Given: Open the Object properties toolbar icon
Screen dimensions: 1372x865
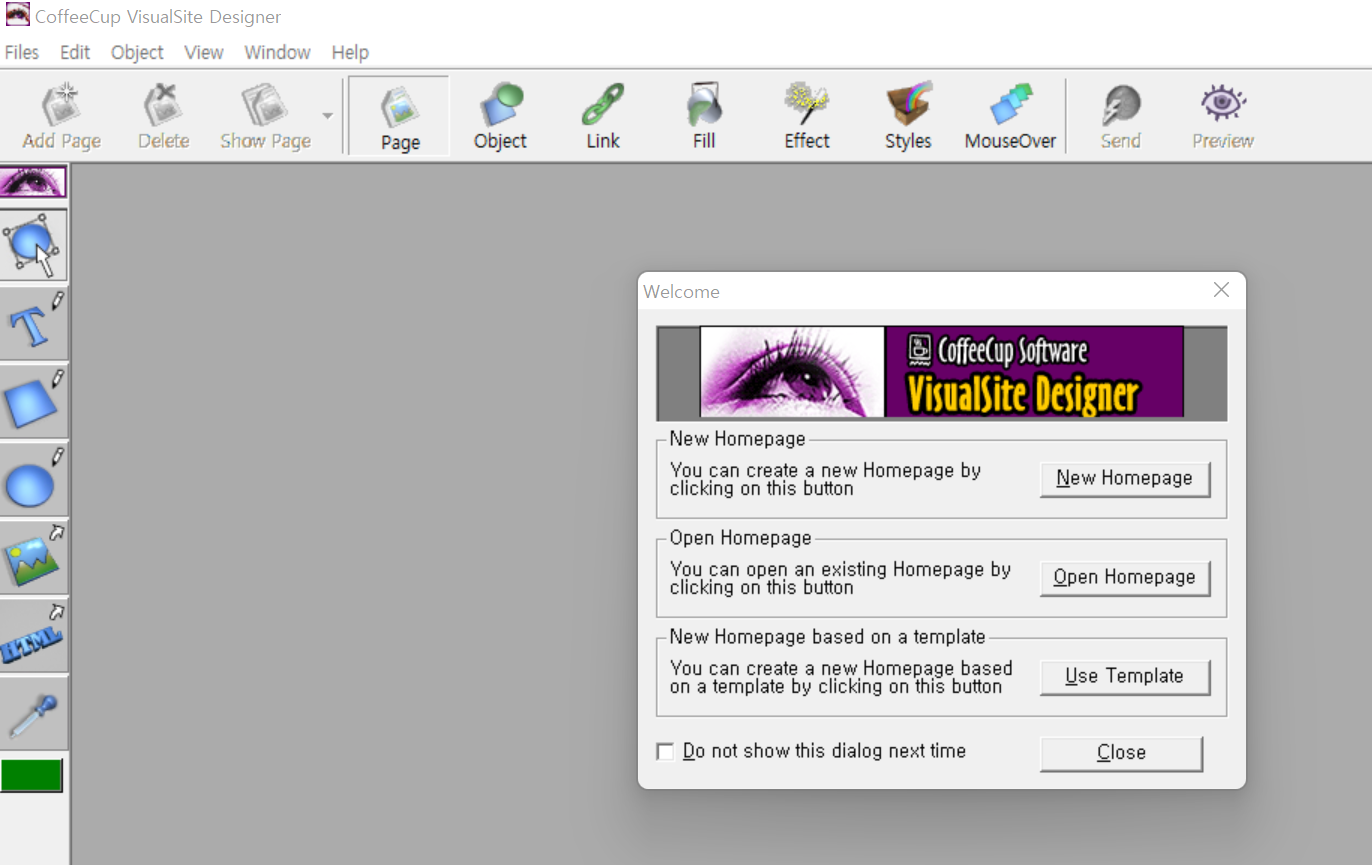Looking at the screenshot, I should point(500,116).
